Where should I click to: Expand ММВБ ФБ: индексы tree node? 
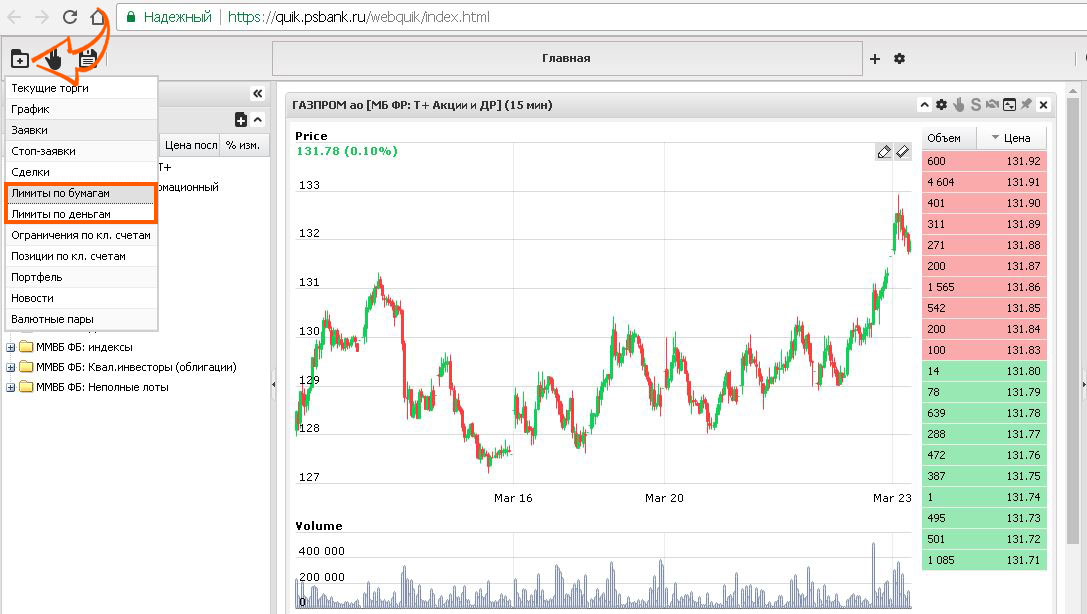(11, 347)
